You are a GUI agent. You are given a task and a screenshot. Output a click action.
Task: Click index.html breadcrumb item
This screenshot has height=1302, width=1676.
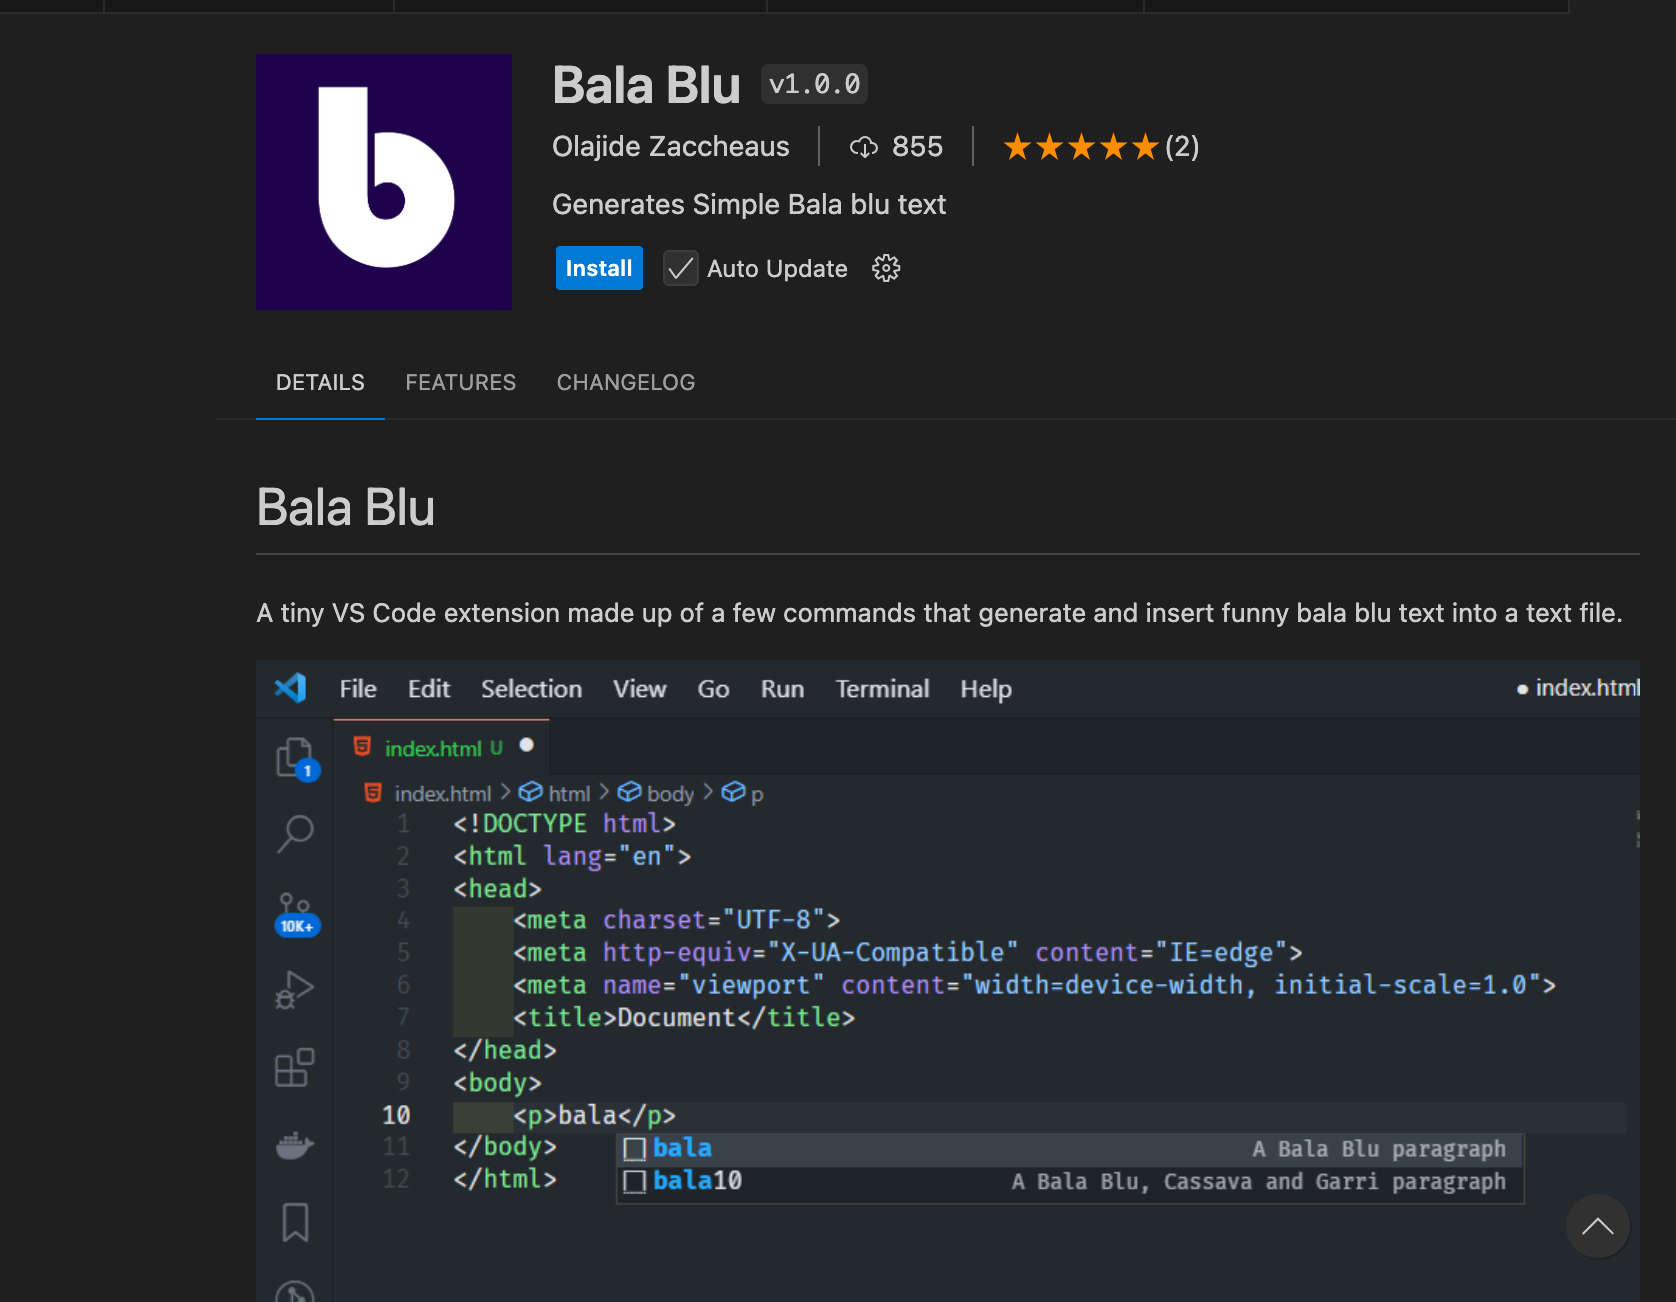(x=429, y=793)
